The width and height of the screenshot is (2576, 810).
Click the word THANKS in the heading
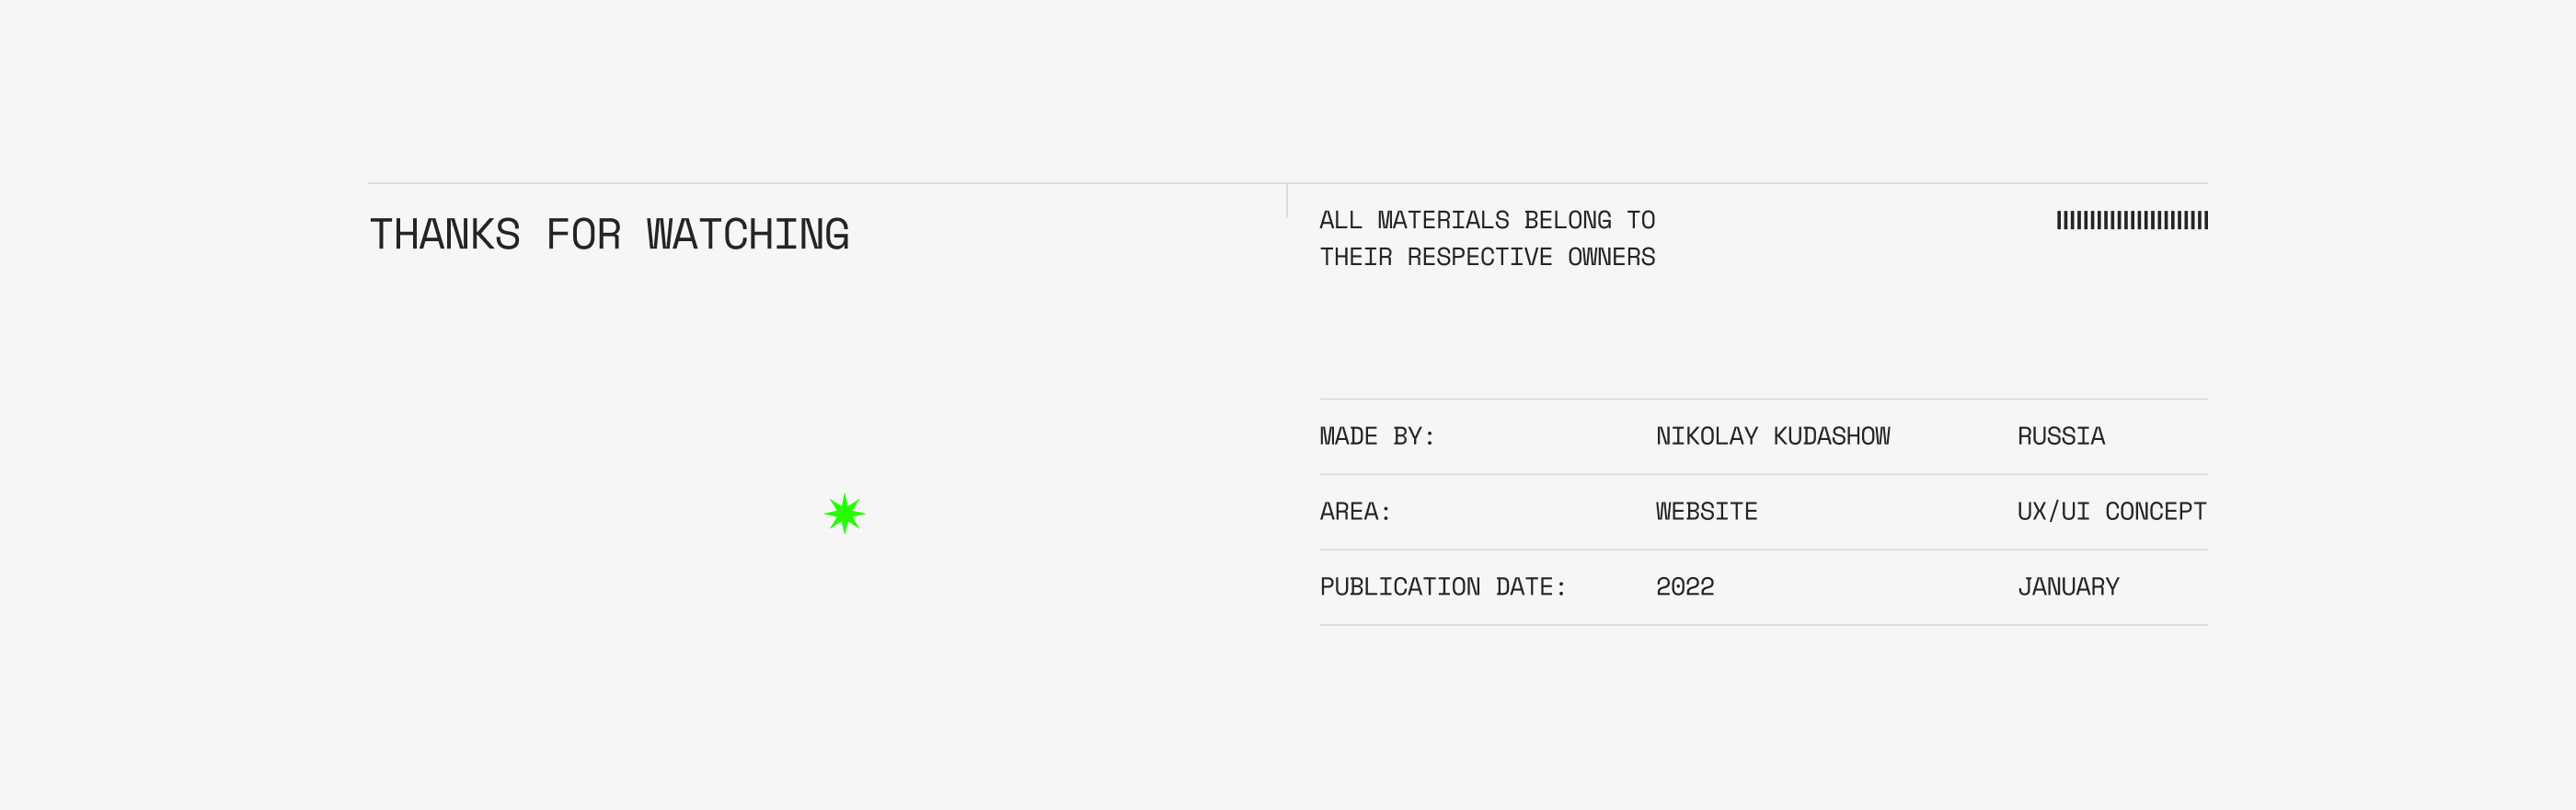click(445, 235)
